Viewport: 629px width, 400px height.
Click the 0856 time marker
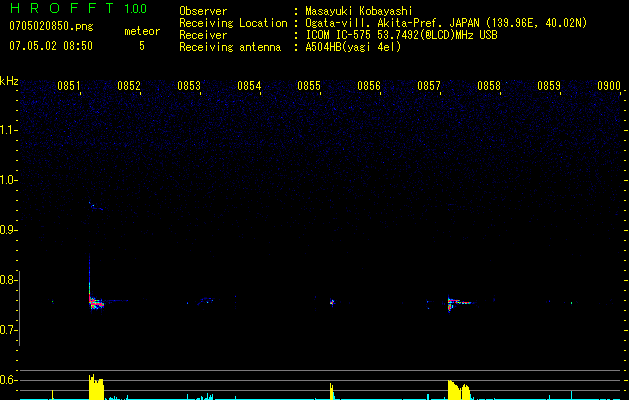coord(369,86)
